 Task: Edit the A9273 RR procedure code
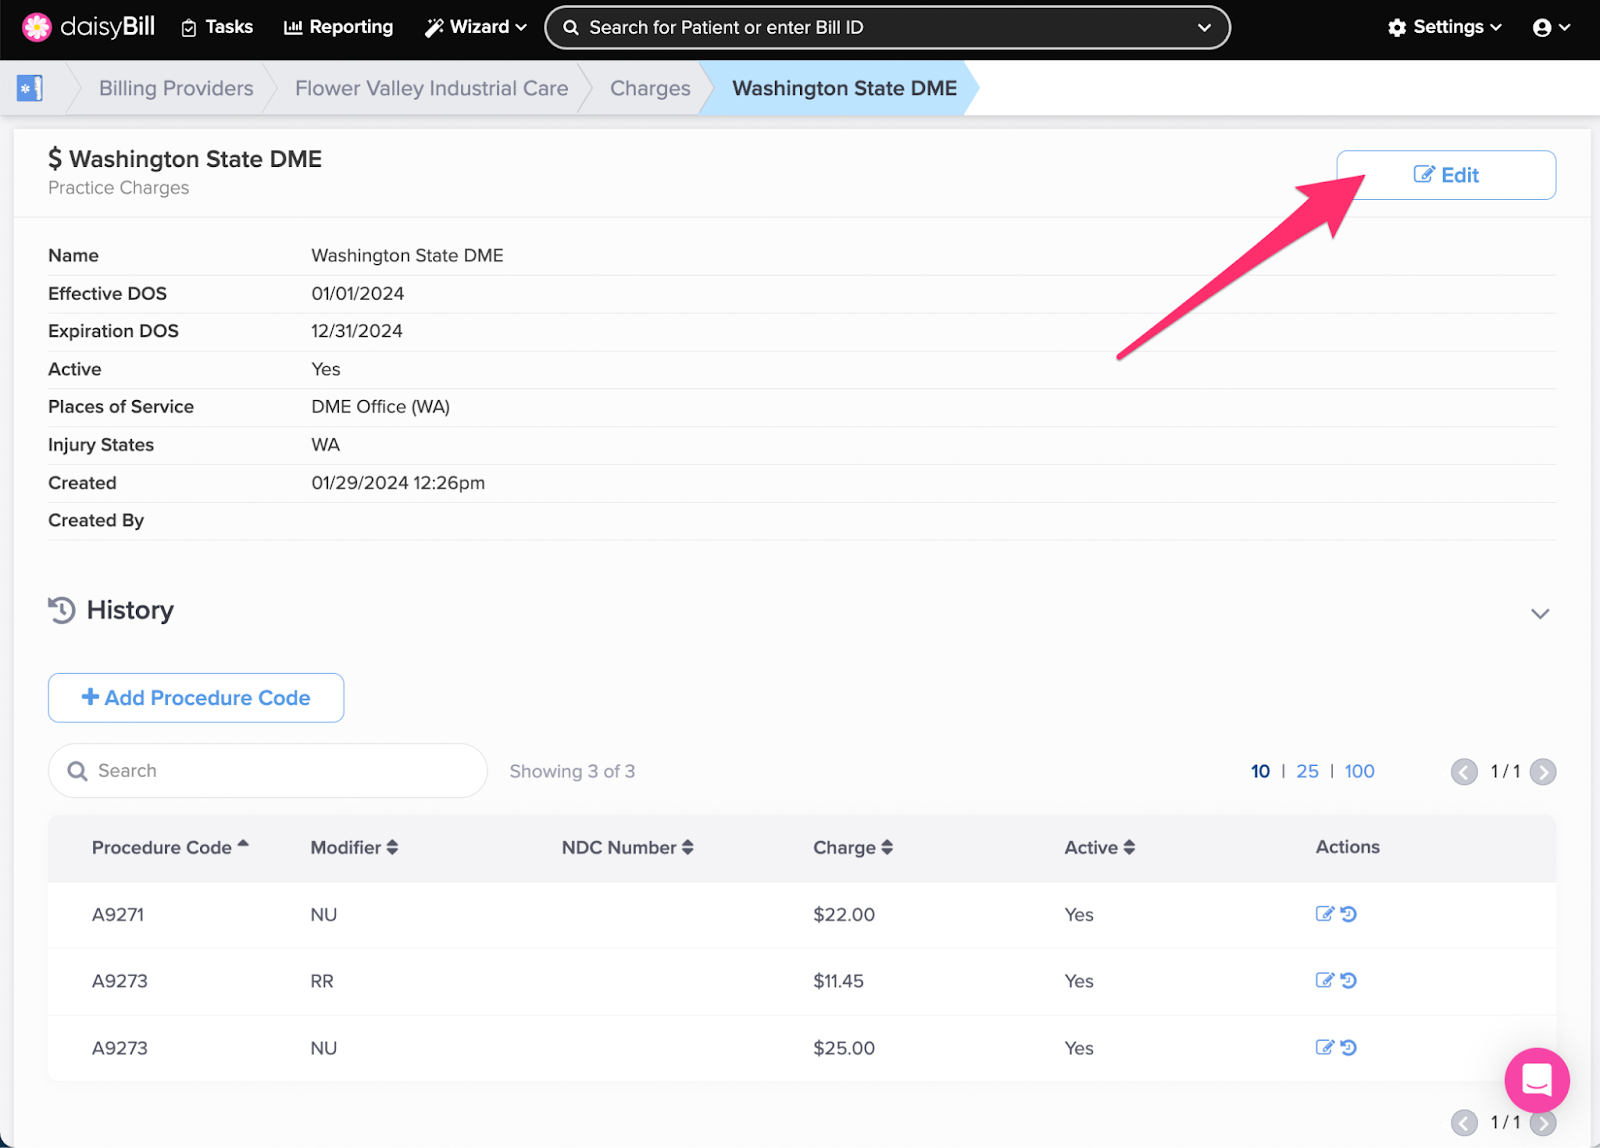pos(1324,981)
